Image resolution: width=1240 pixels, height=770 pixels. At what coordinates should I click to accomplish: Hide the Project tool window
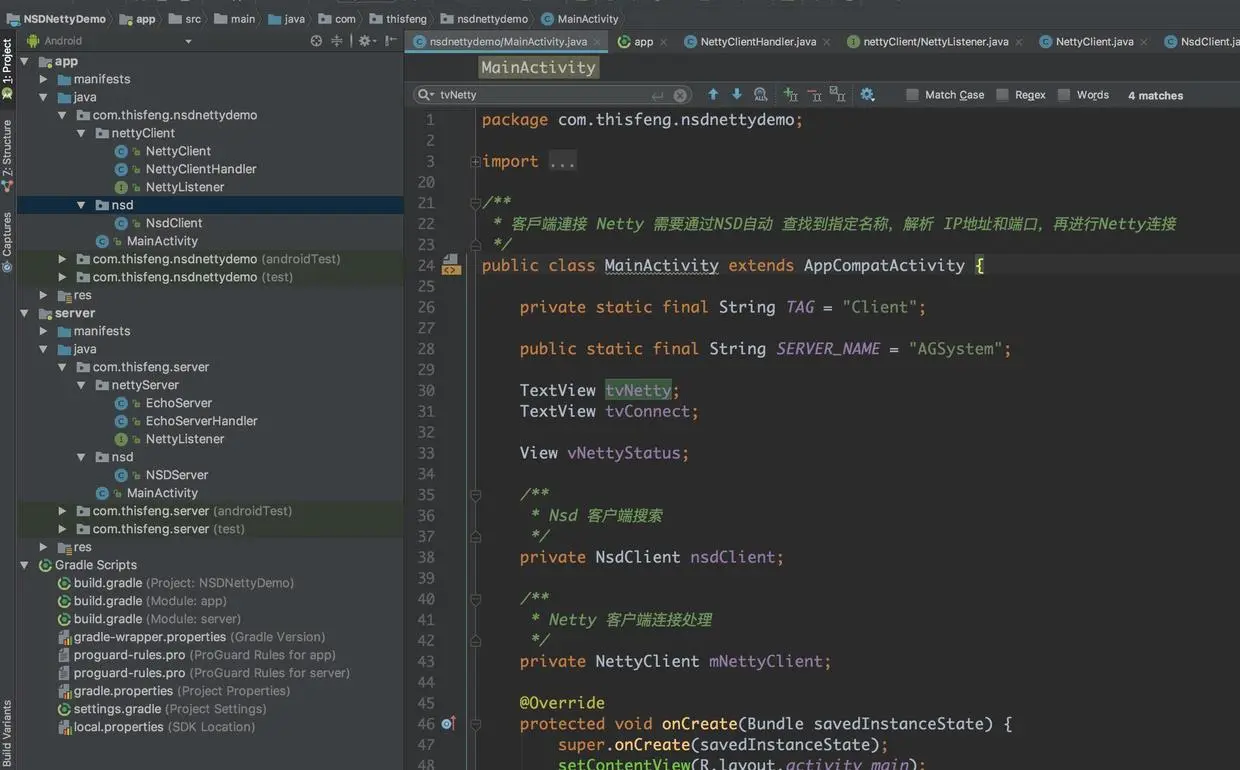(x=391, y=41)
